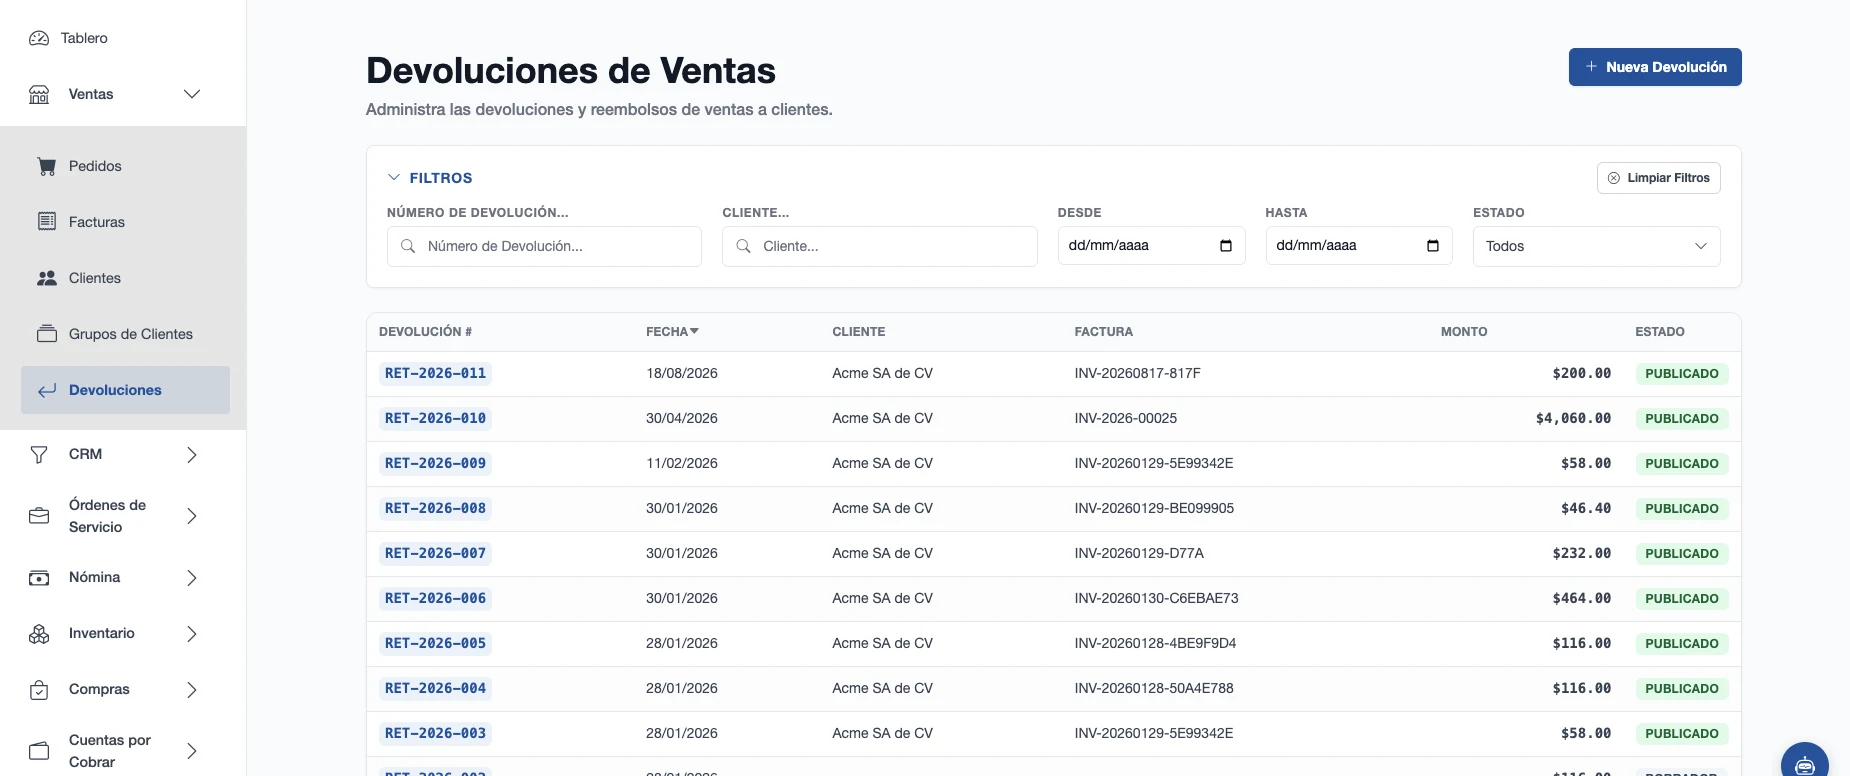
Task: Click the Devoluciones return arrow icon
Action: 47,390
